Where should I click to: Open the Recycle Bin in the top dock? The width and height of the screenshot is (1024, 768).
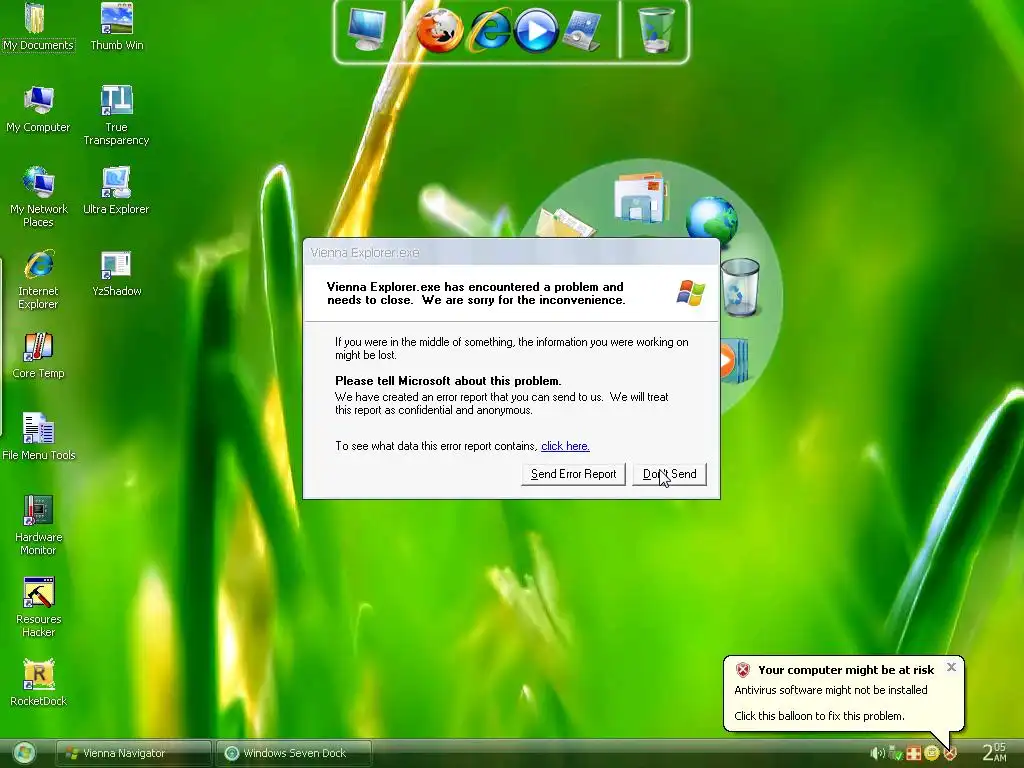coord(656,29)
